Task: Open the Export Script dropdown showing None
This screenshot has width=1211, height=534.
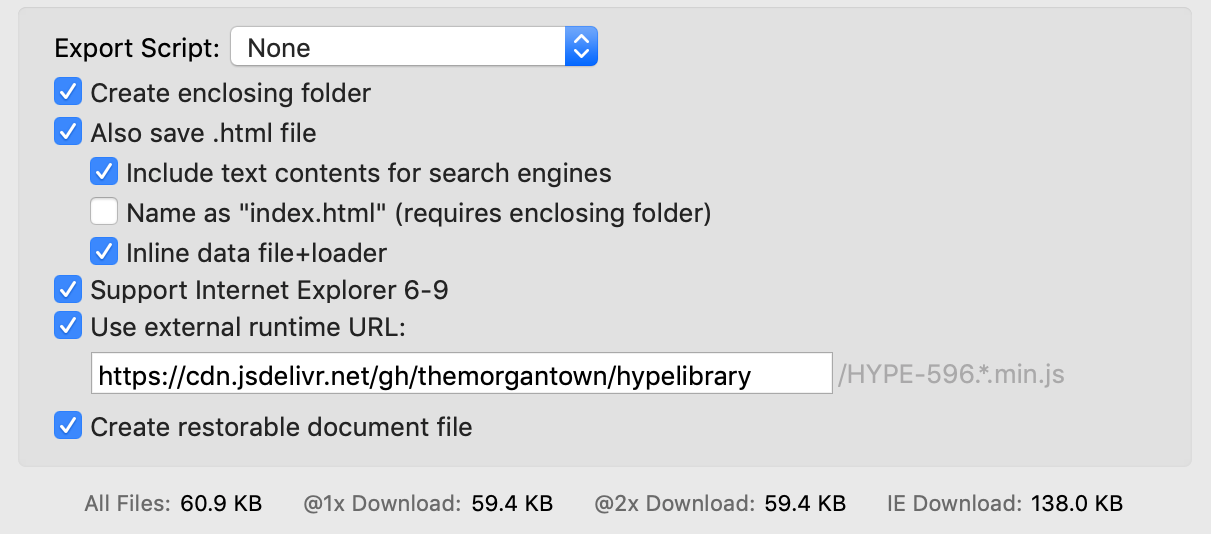Action: tap(398, 47)
